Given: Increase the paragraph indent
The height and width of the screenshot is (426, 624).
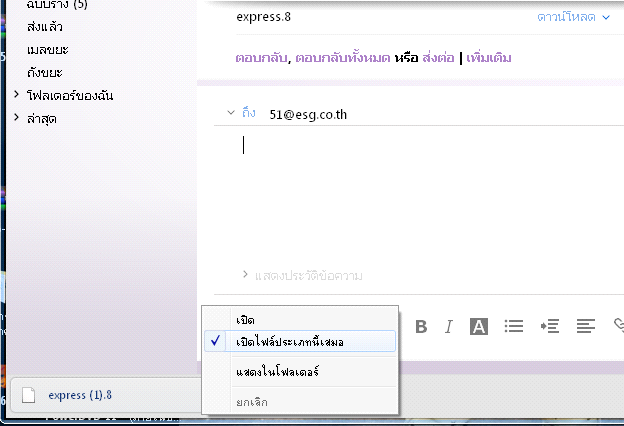Looking at the screenshot, I should point(549,326).
